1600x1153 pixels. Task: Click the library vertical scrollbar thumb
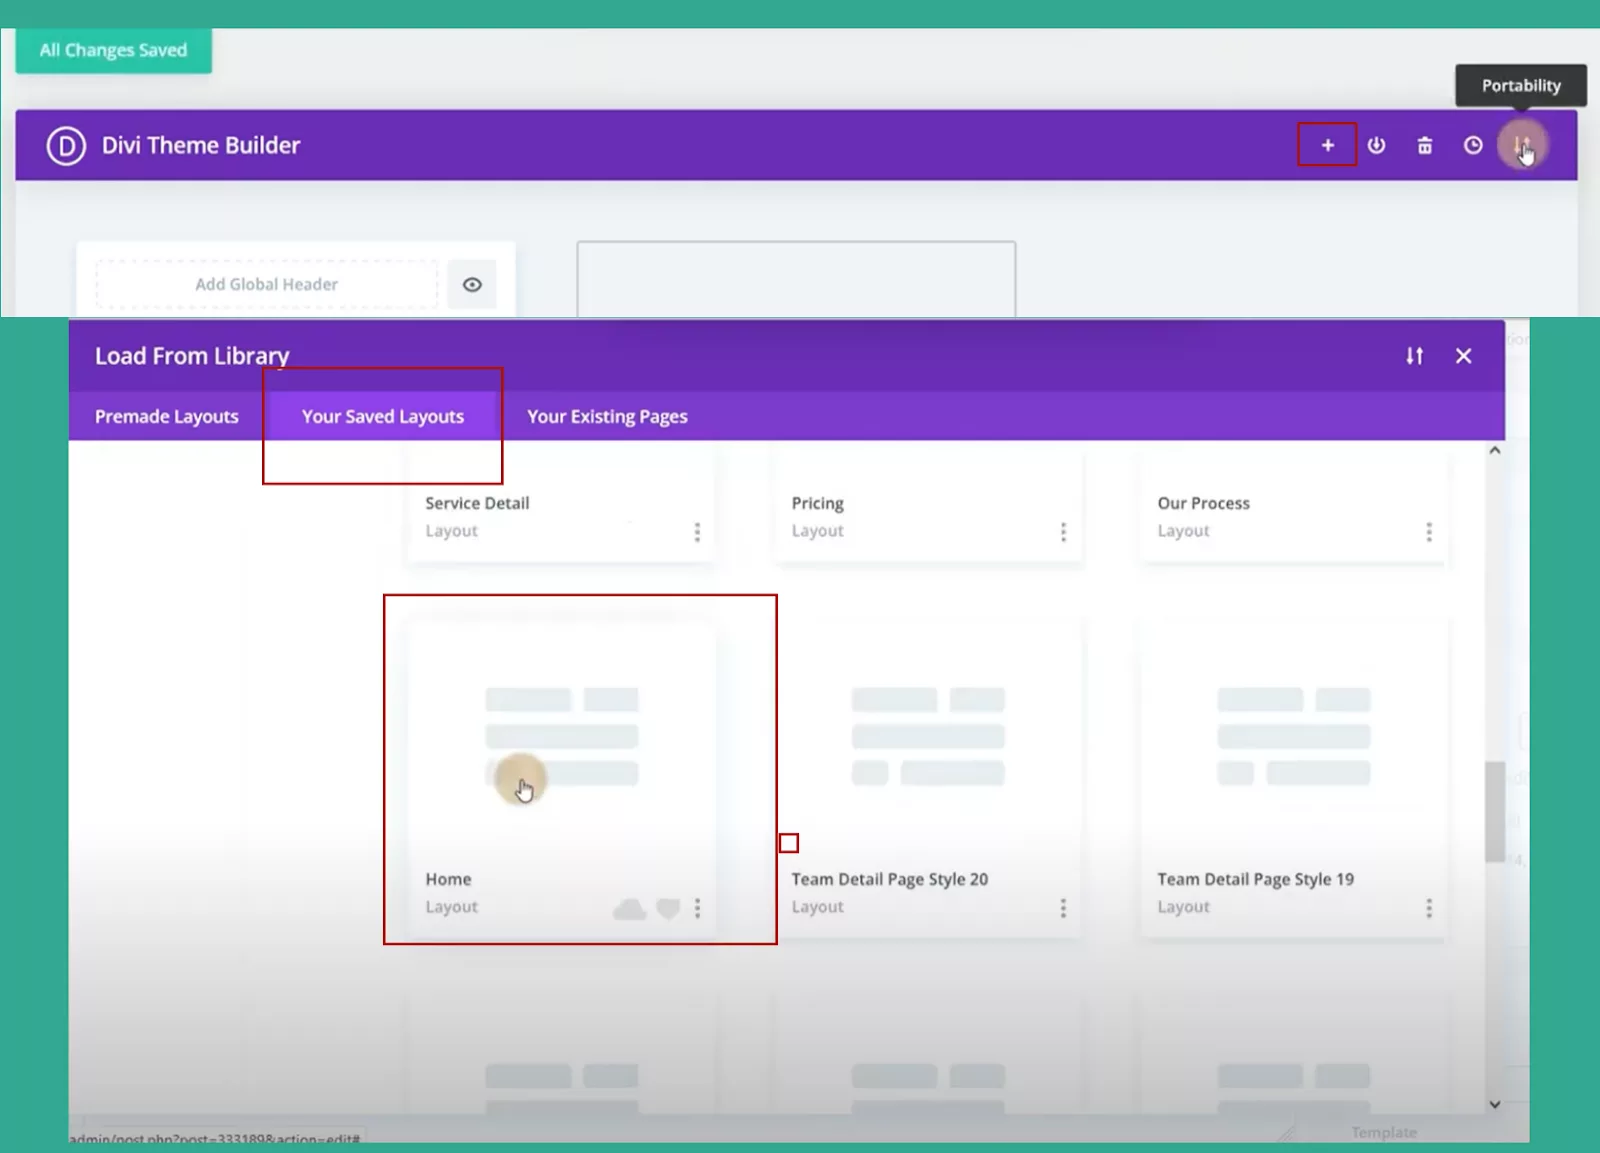pyautogui.click(x=1495, y=812)
